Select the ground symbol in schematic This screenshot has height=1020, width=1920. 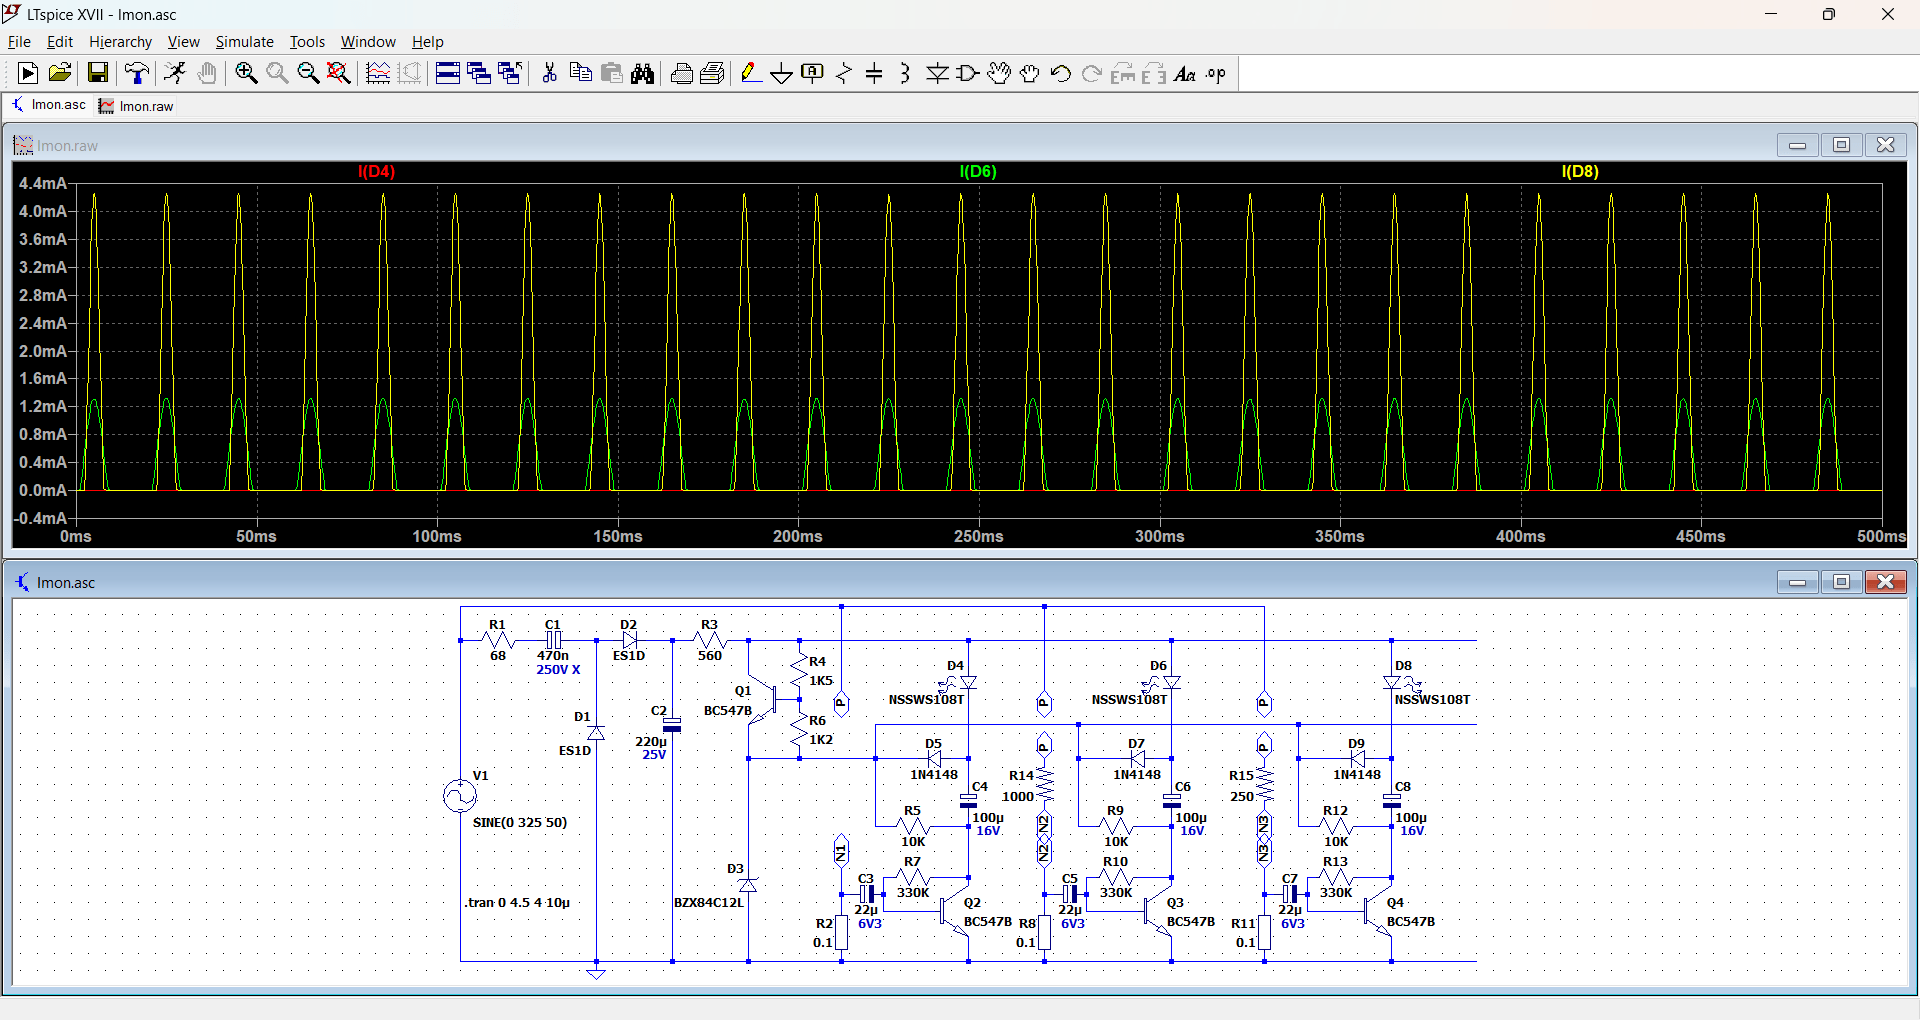click(596, 972)
